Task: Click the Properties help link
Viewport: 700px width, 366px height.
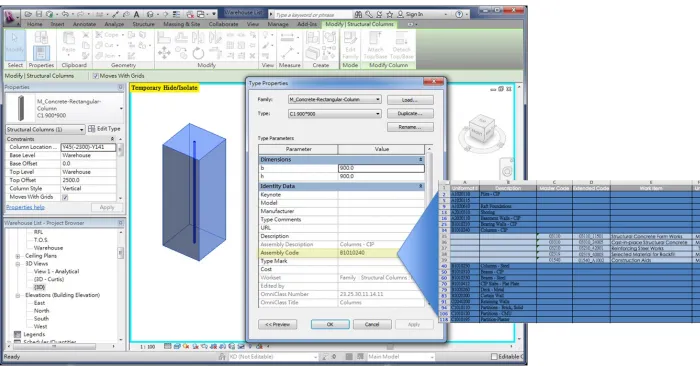Action: point(25,208)
